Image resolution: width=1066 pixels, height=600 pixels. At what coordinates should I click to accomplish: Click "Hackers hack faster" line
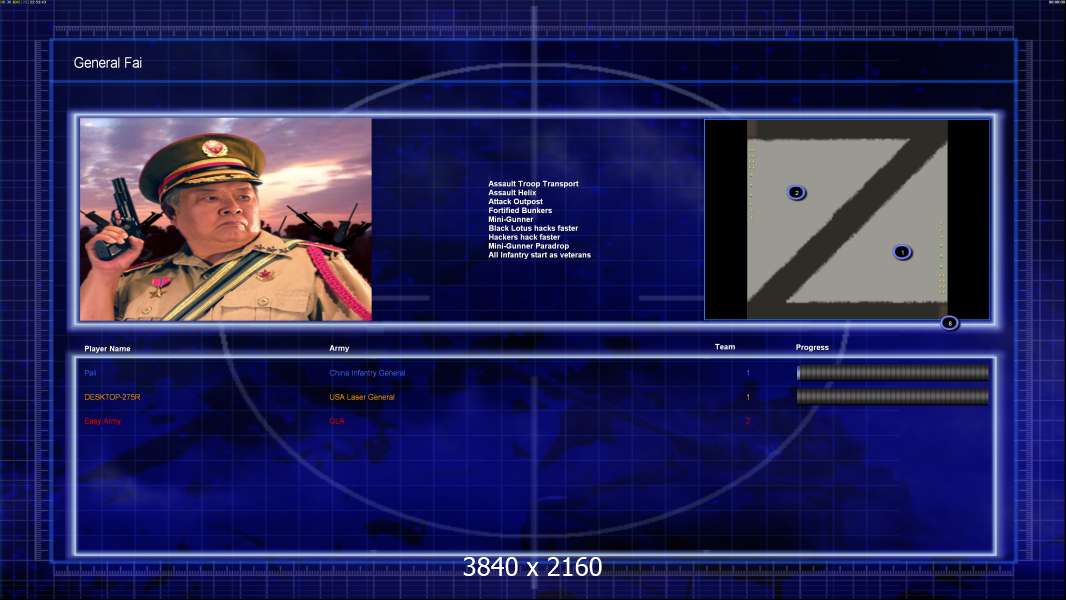coord(524,236)
